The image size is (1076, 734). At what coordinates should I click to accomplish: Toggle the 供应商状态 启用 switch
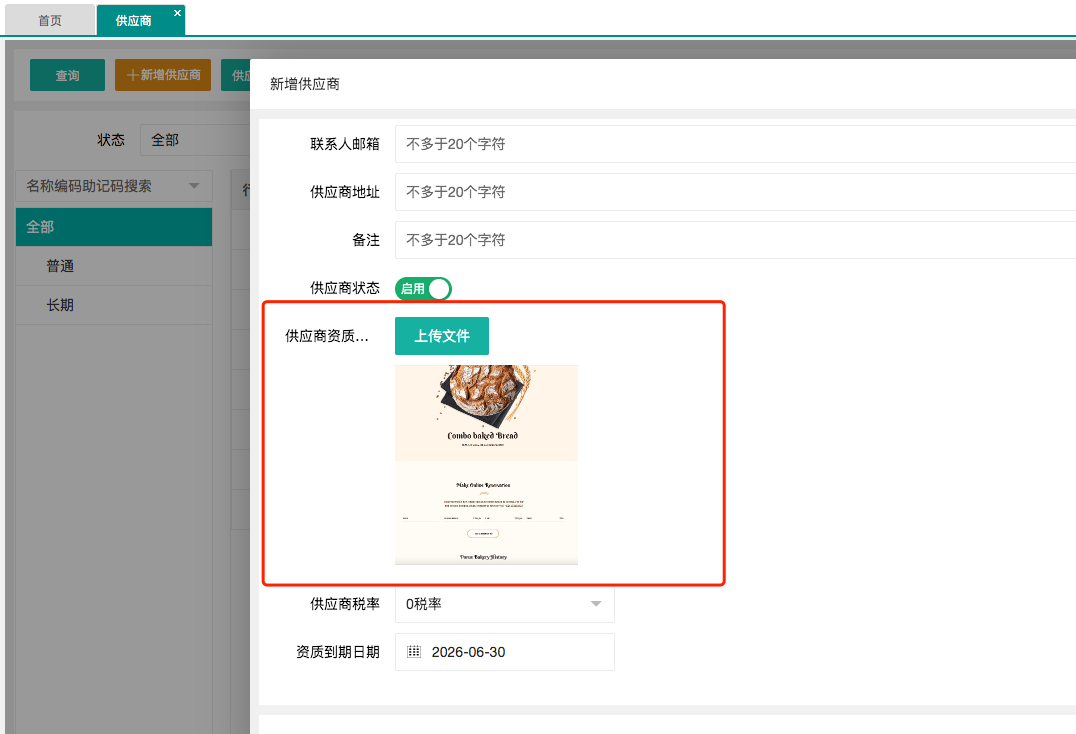point(424,289)
